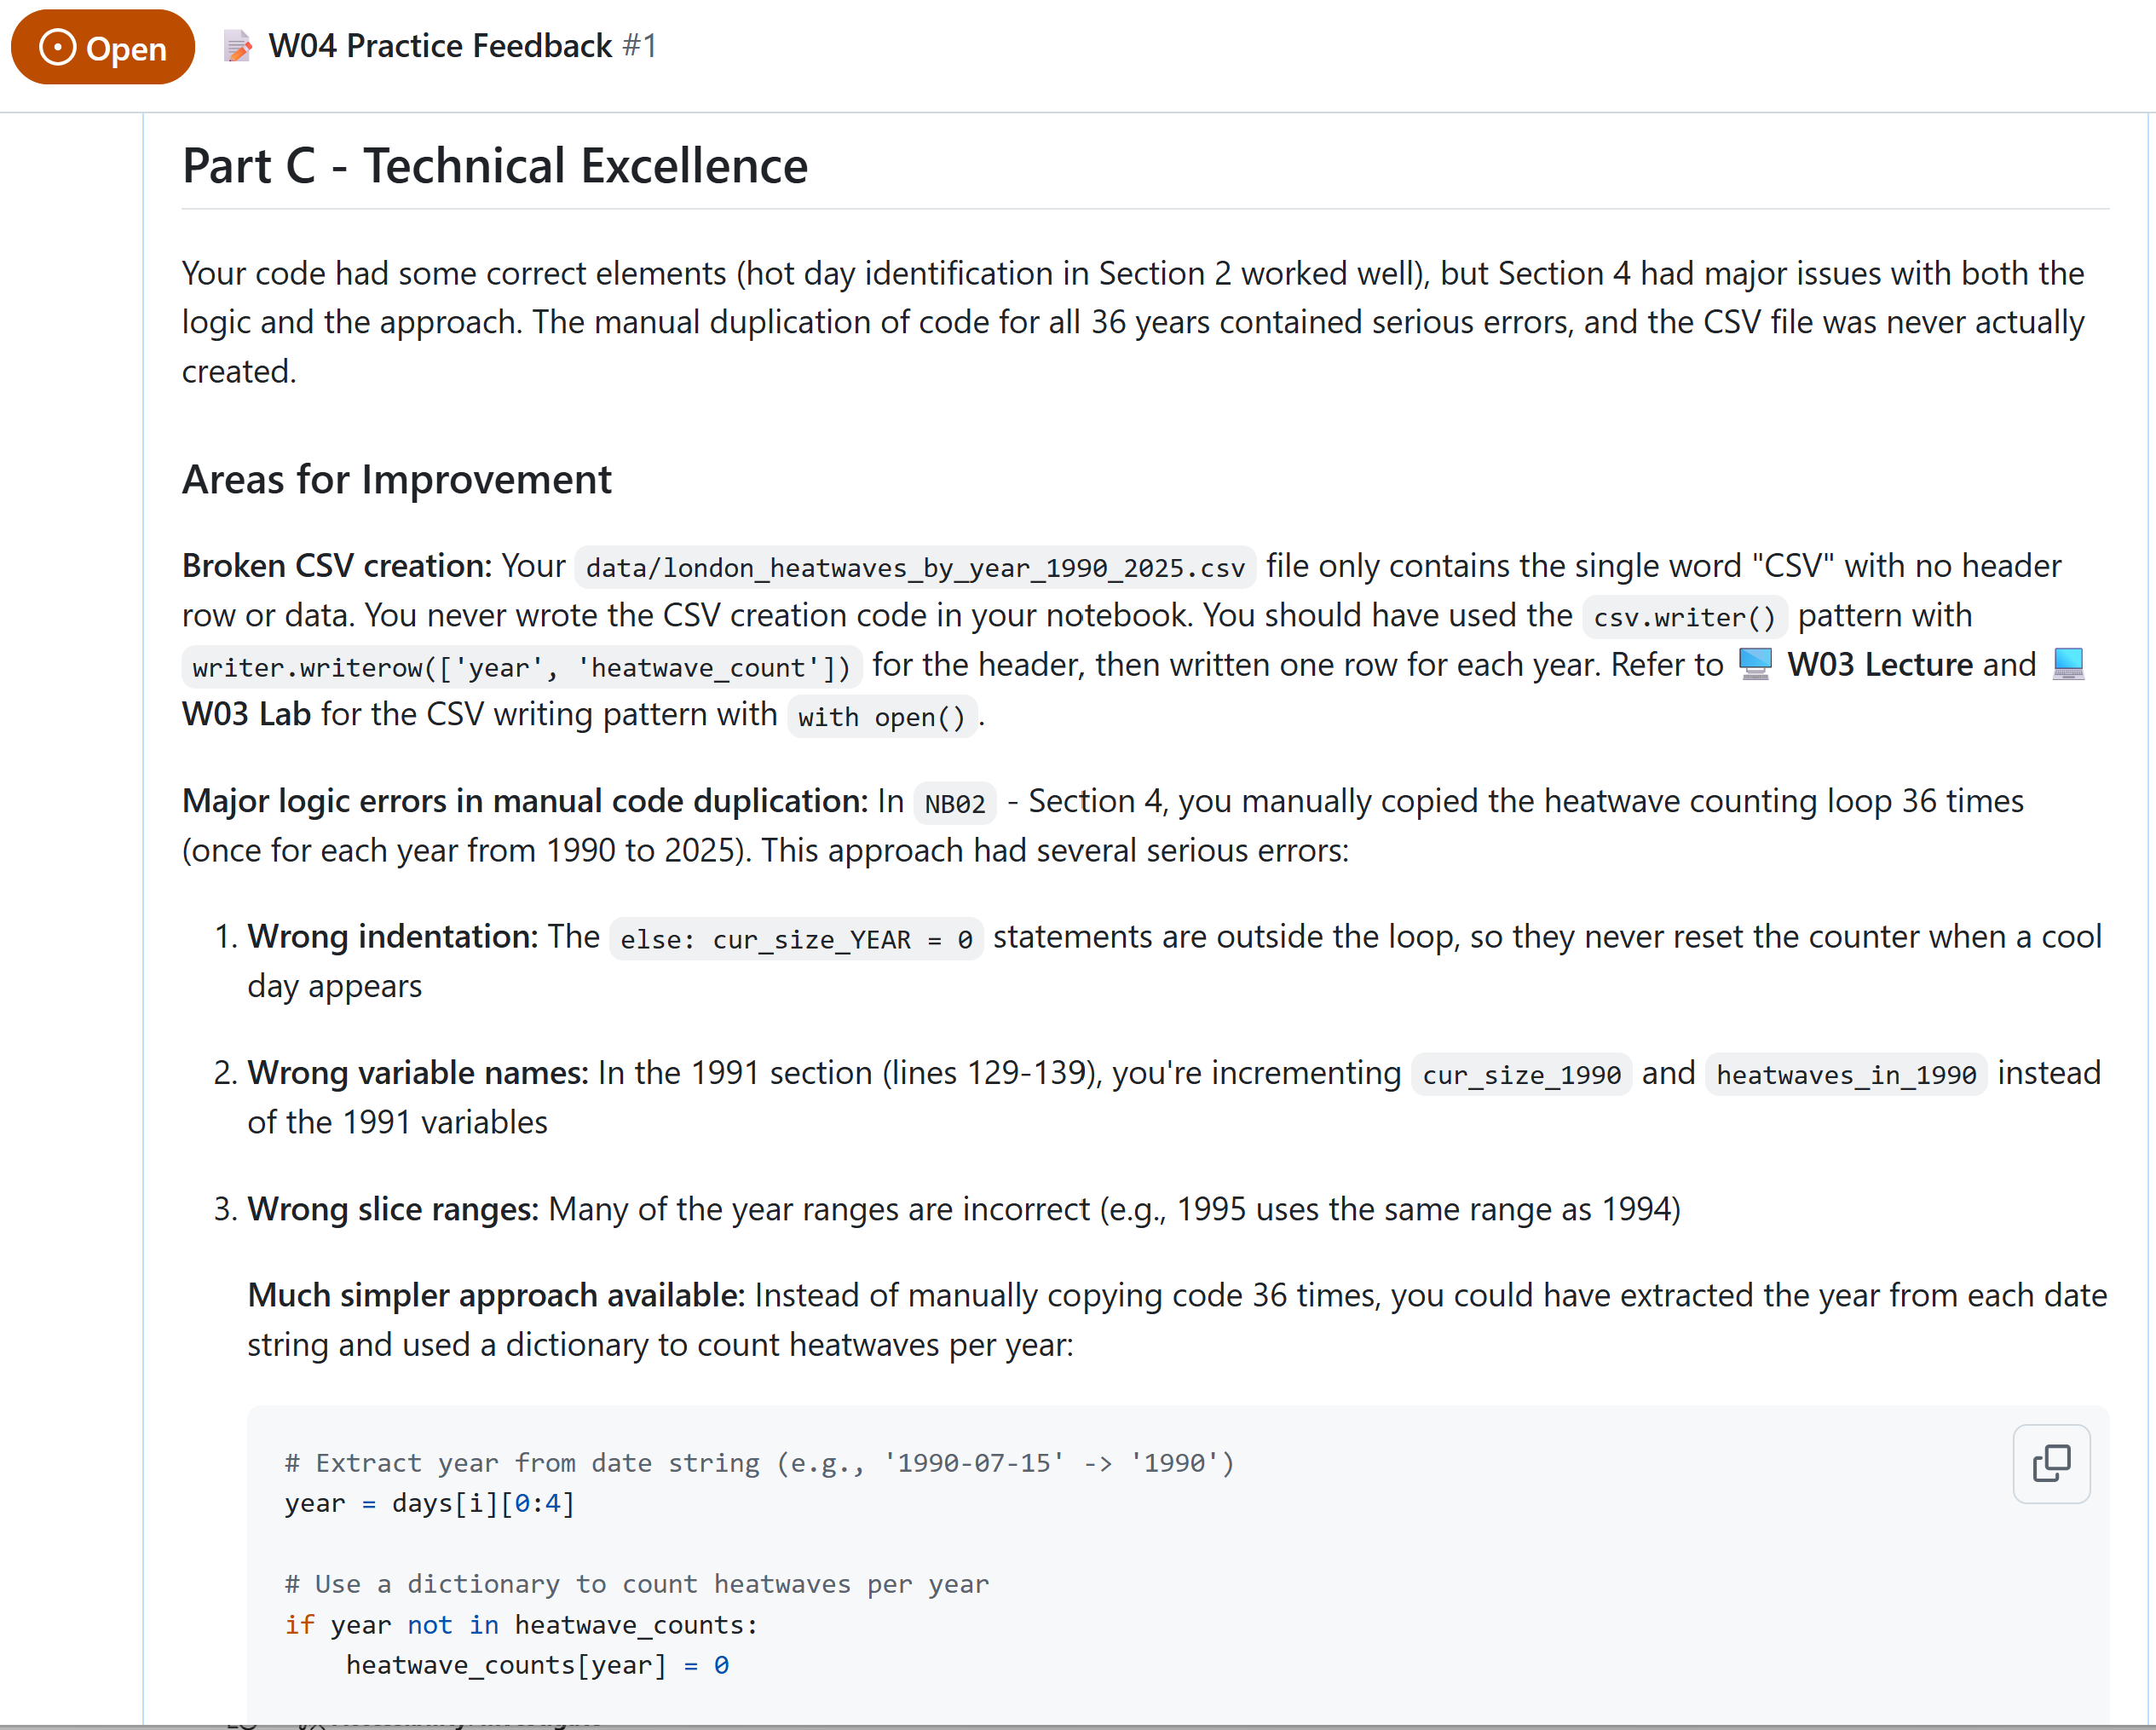The image size is (2156, 1730).
Task: Click the 'Open' status label text
Action: pos(126,48)
